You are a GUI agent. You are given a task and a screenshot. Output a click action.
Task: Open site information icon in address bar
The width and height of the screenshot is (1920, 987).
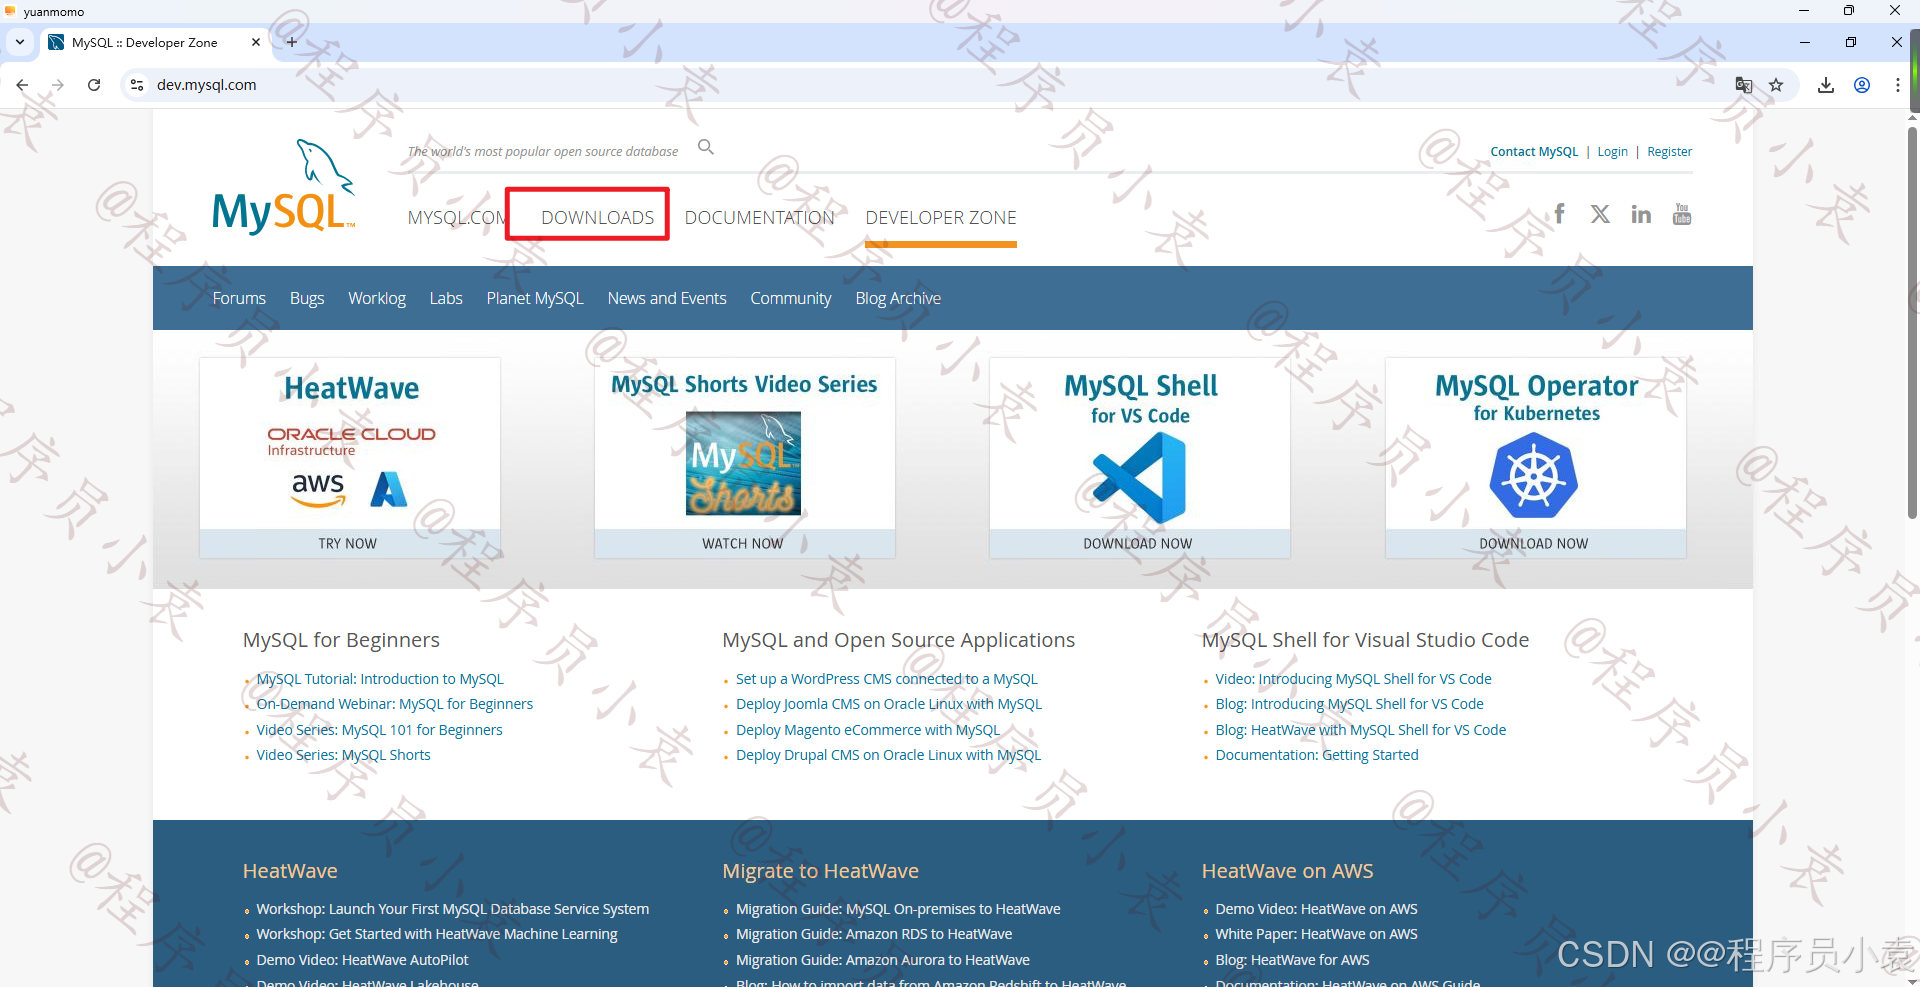pyautogui.click(x=137, y=85)
